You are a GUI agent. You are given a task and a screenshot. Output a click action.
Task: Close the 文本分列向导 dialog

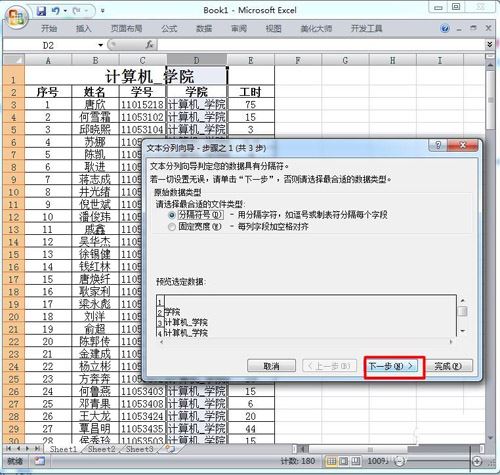pos(463,145)
